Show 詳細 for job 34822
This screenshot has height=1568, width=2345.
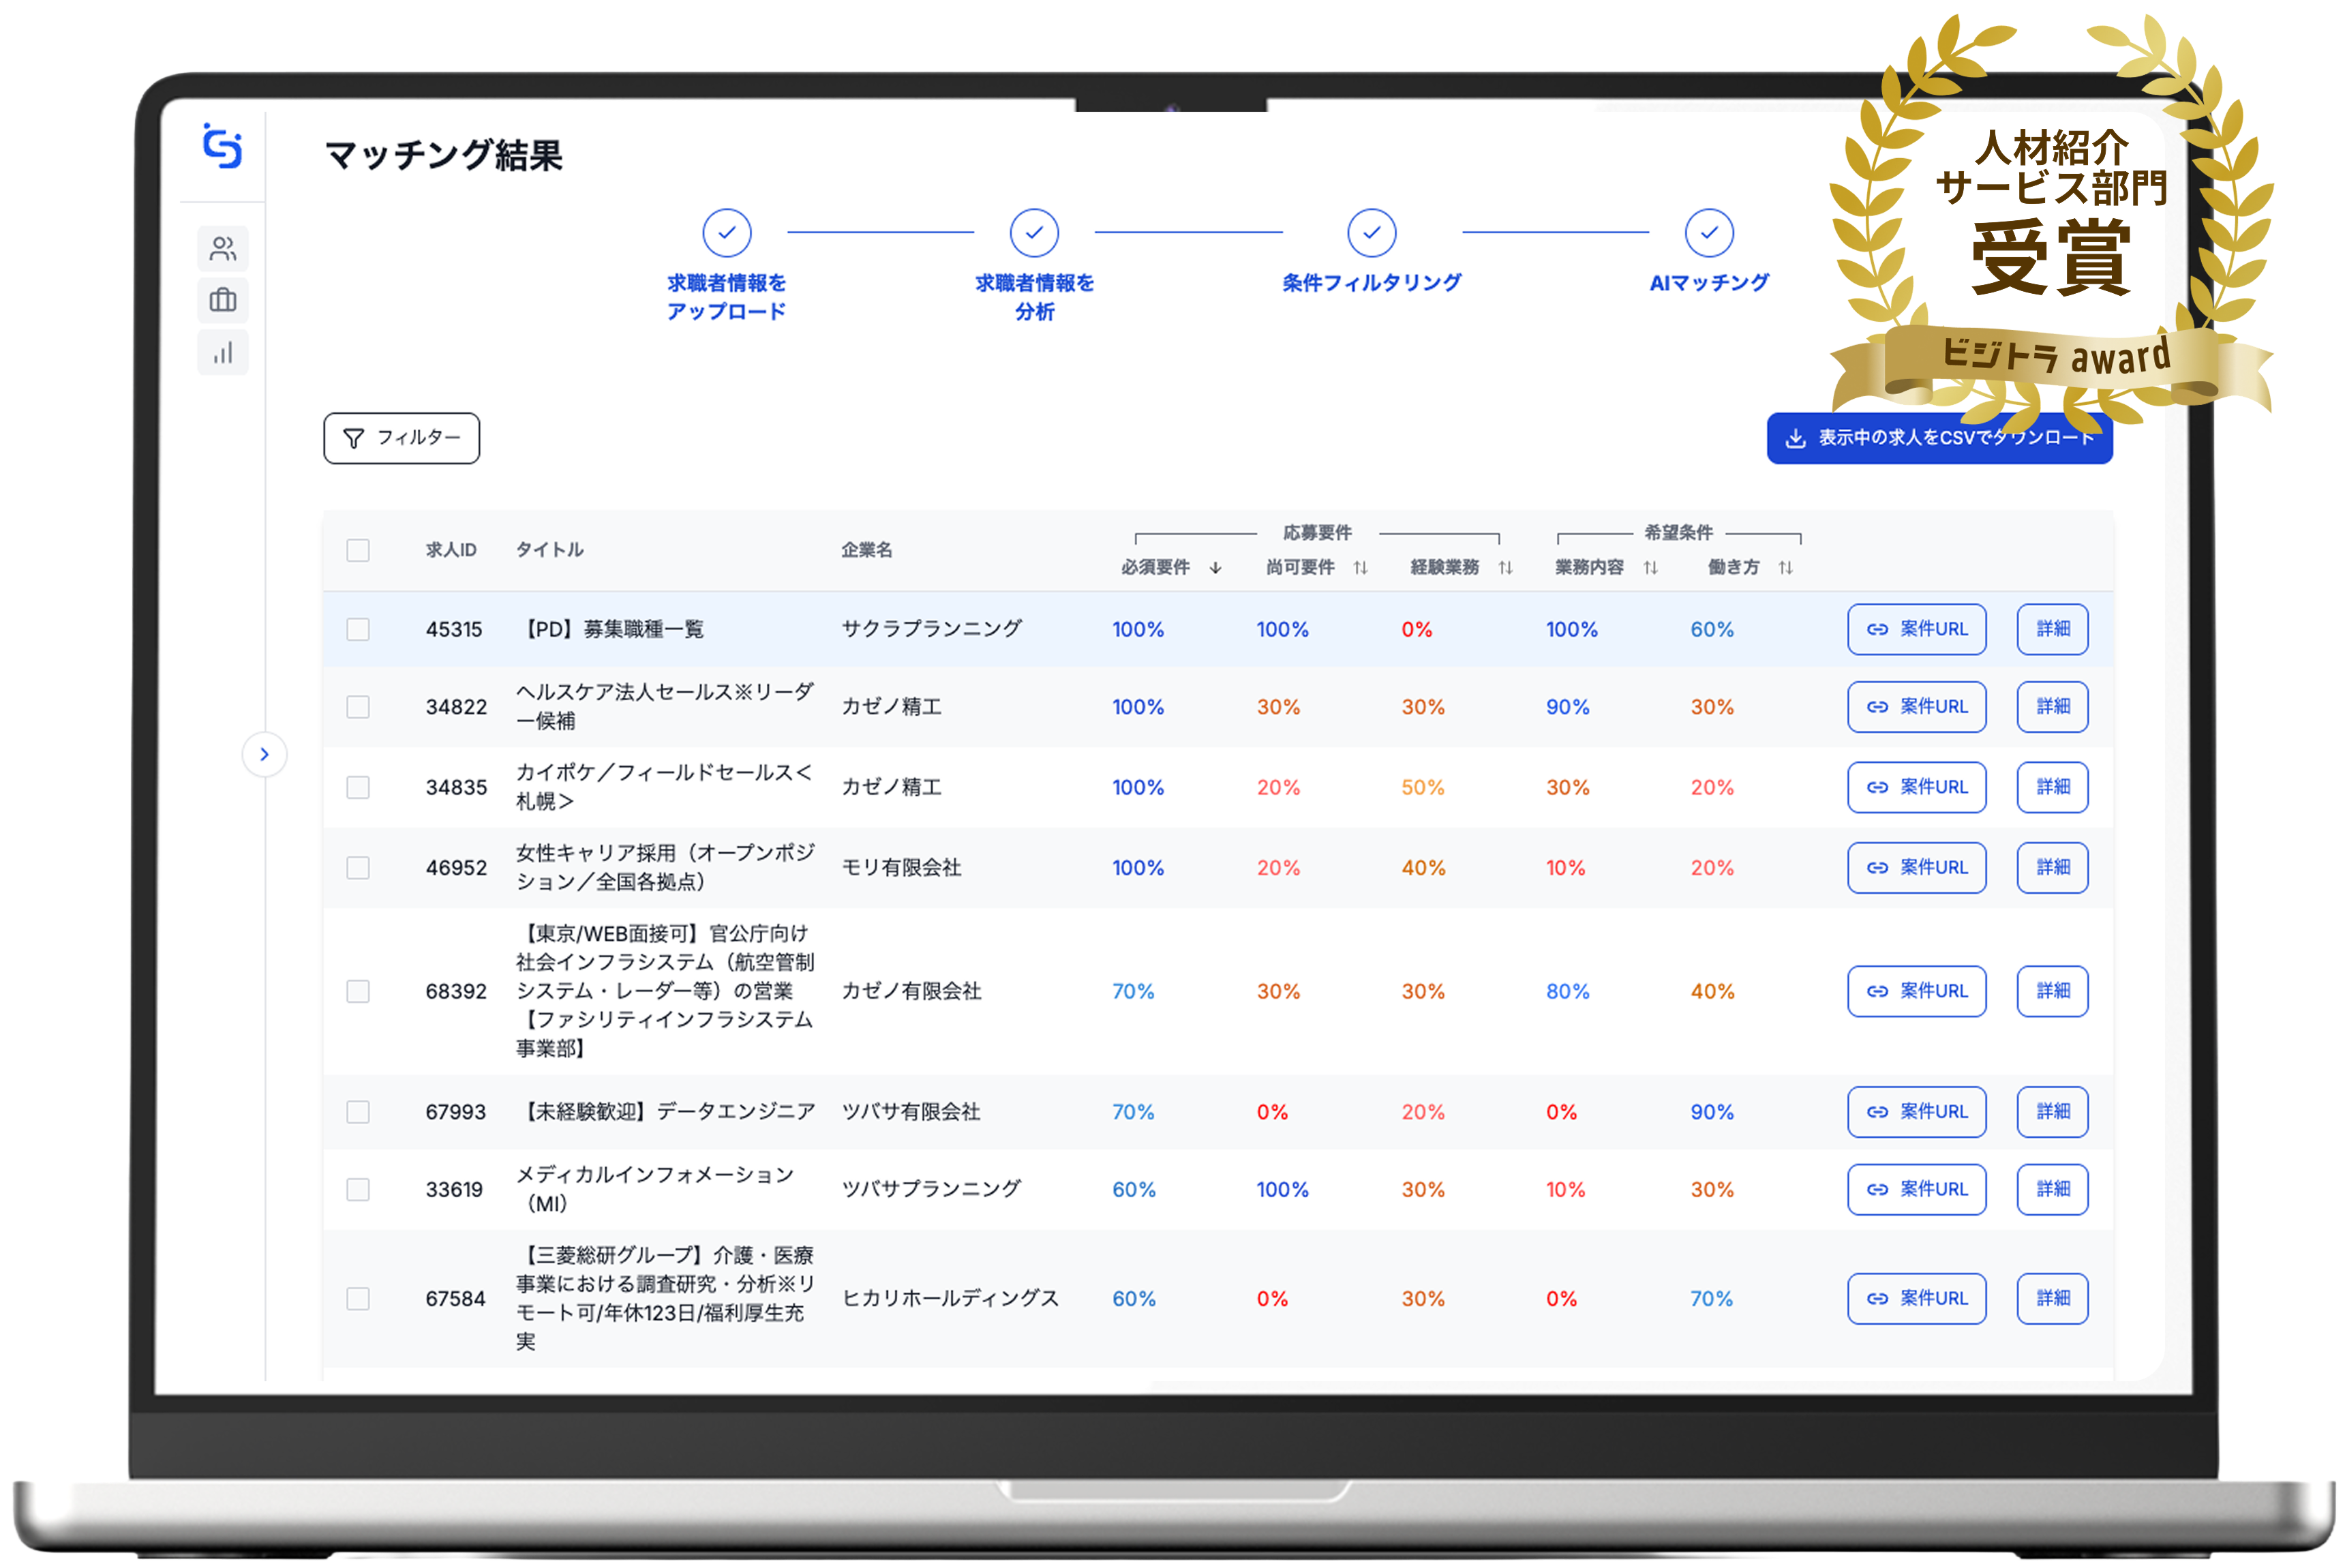click(x=2052, y=707)
